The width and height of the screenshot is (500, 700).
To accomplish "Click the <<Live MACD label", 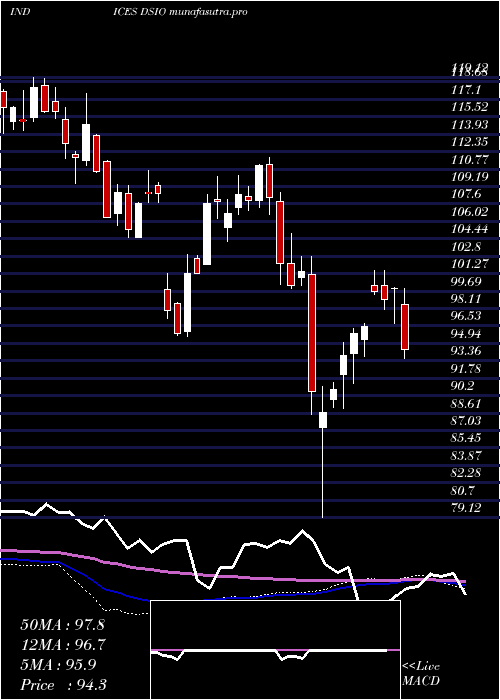I will pos(421,674).
